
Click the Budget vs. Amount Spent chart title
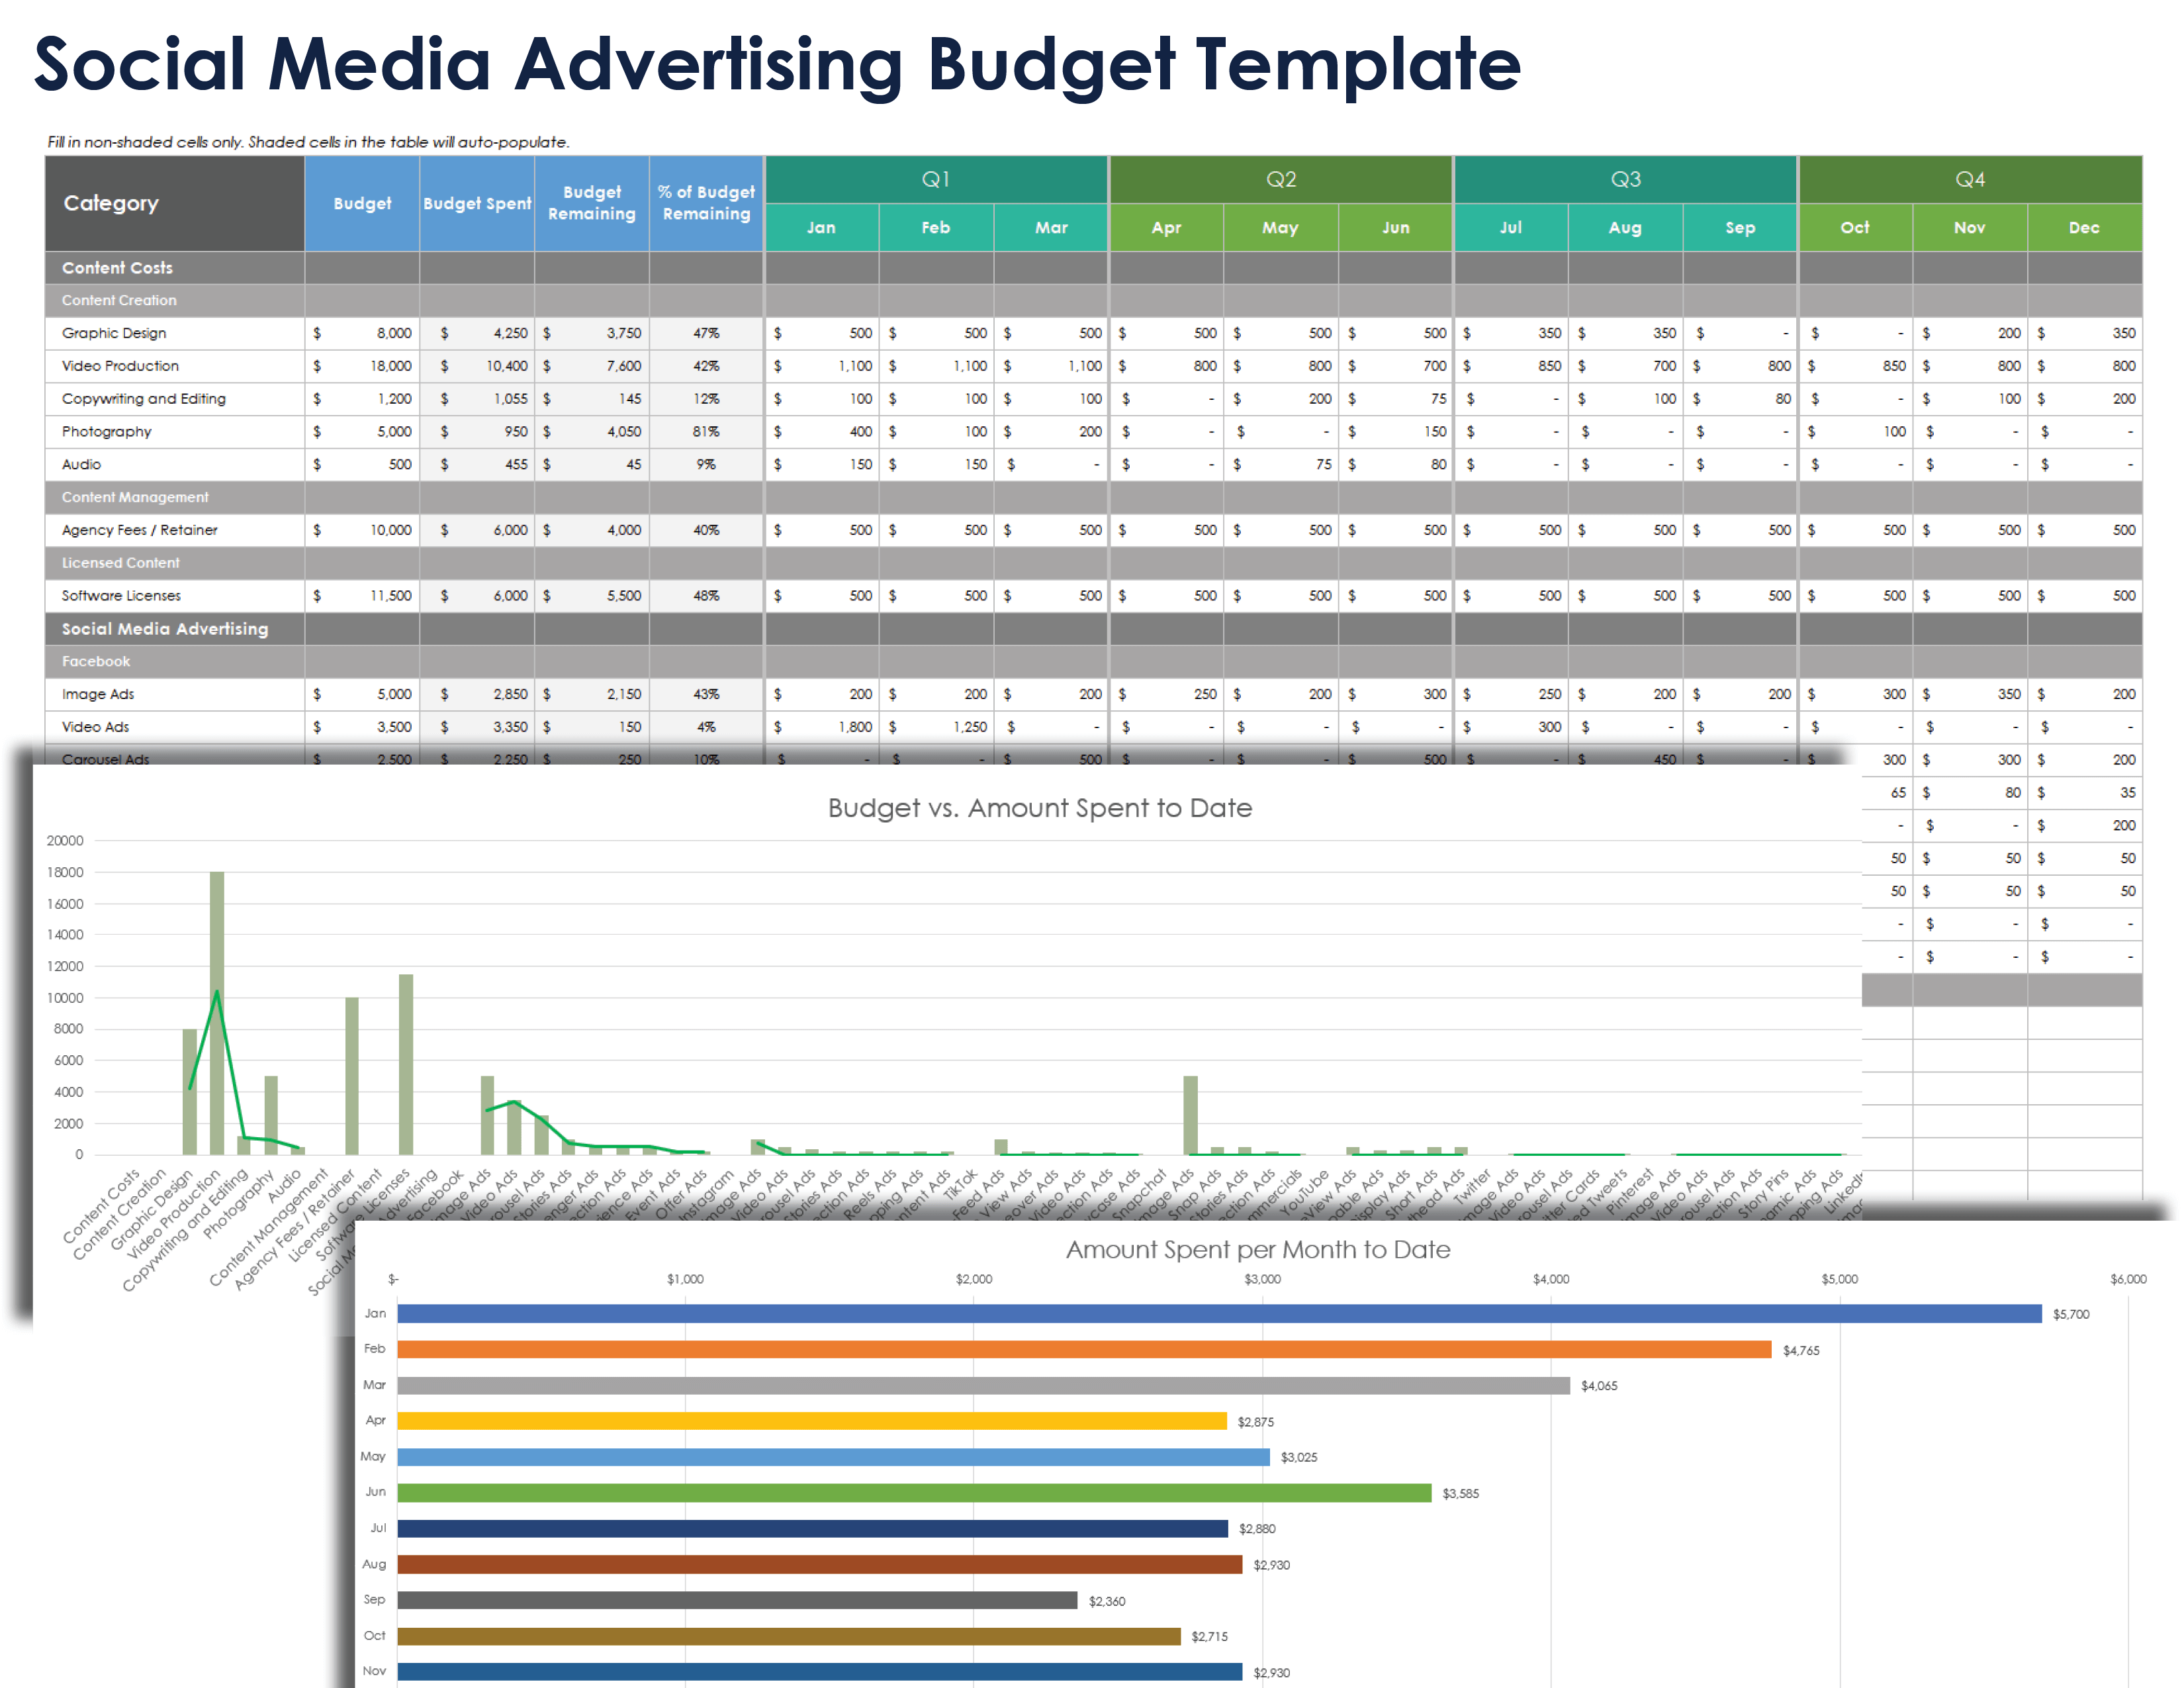coord(1040,808)
